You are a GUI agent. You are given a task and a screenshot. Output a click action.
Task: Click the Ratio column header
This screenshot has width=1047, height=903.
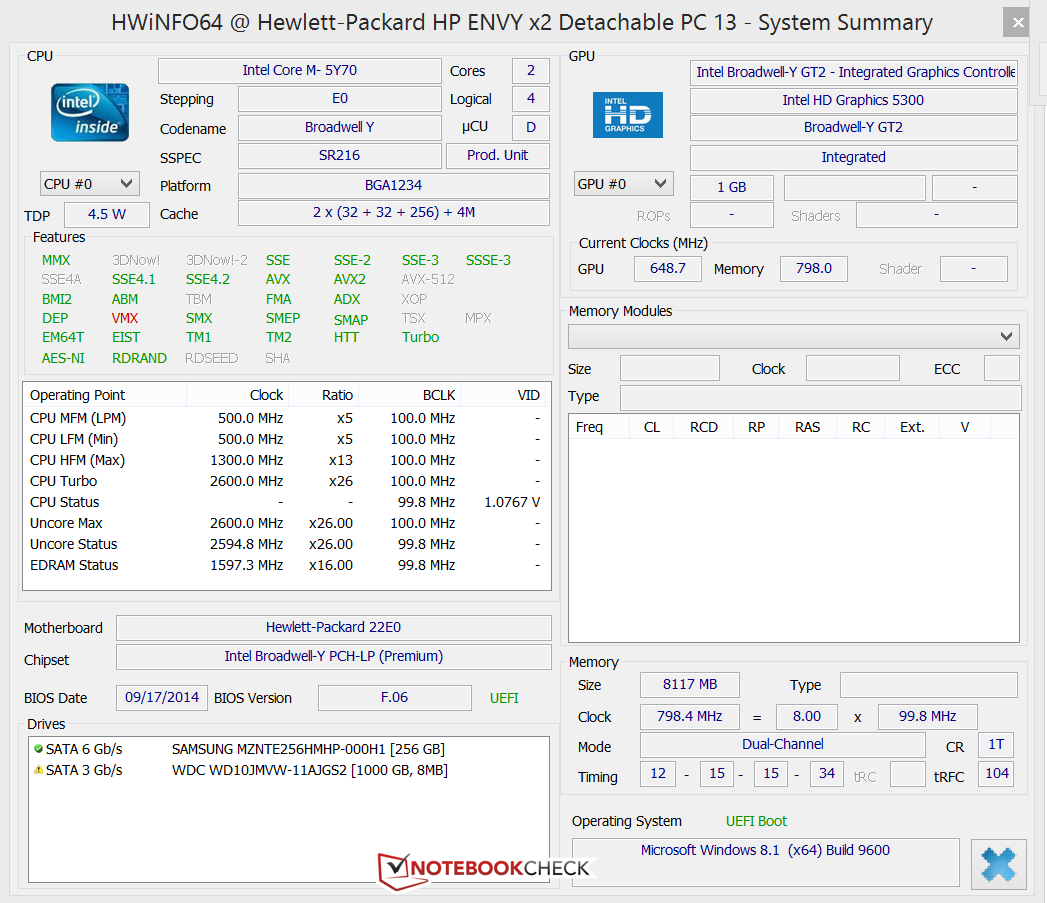coord(323,395)
